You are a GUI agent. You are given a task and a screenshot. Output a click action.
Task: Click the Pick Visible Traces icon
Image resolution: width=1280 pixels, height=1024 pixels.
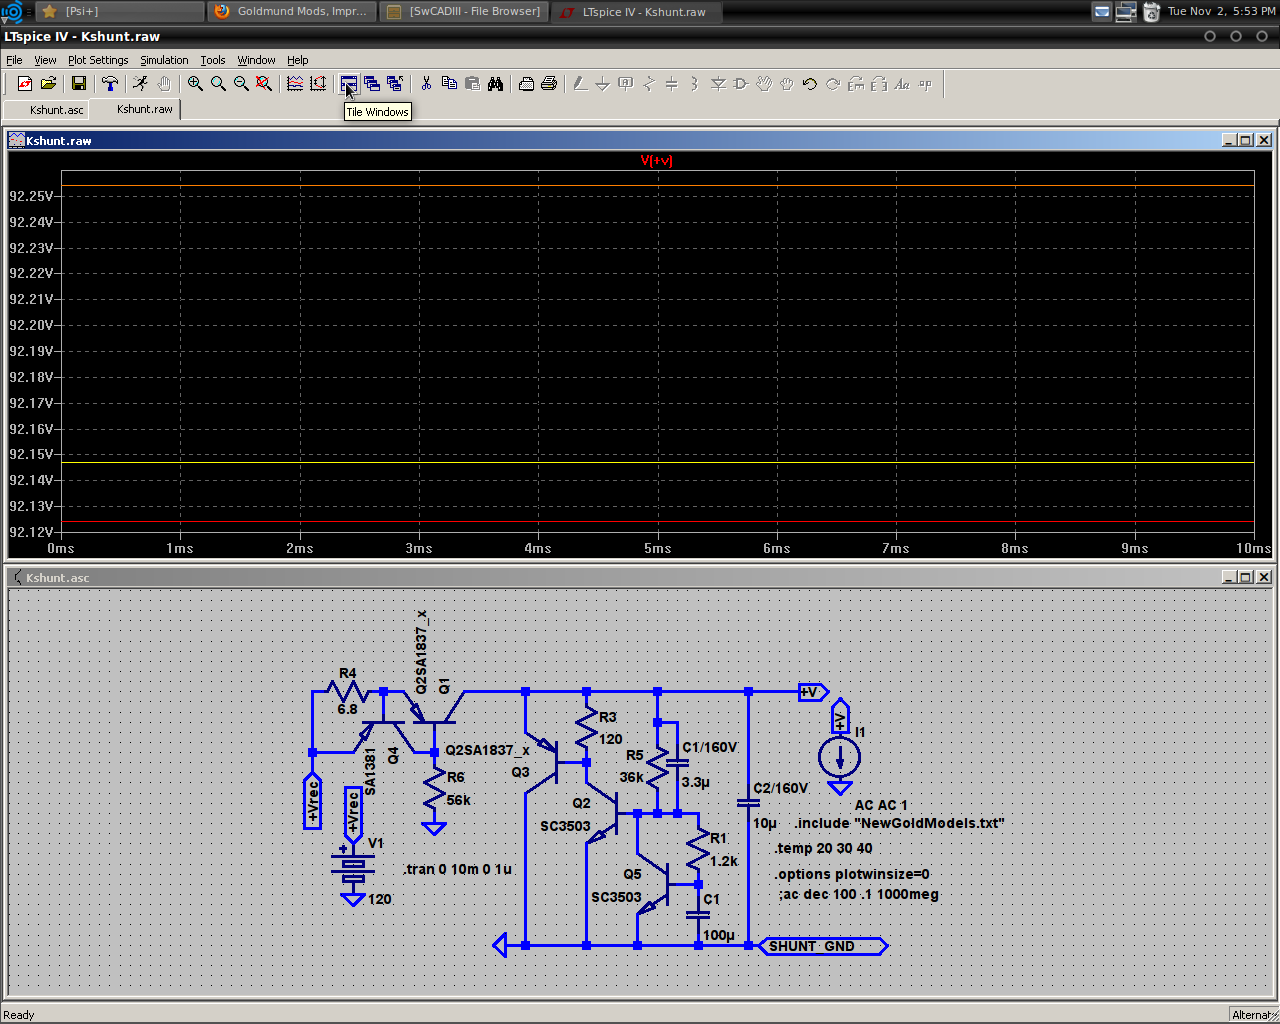295,84
